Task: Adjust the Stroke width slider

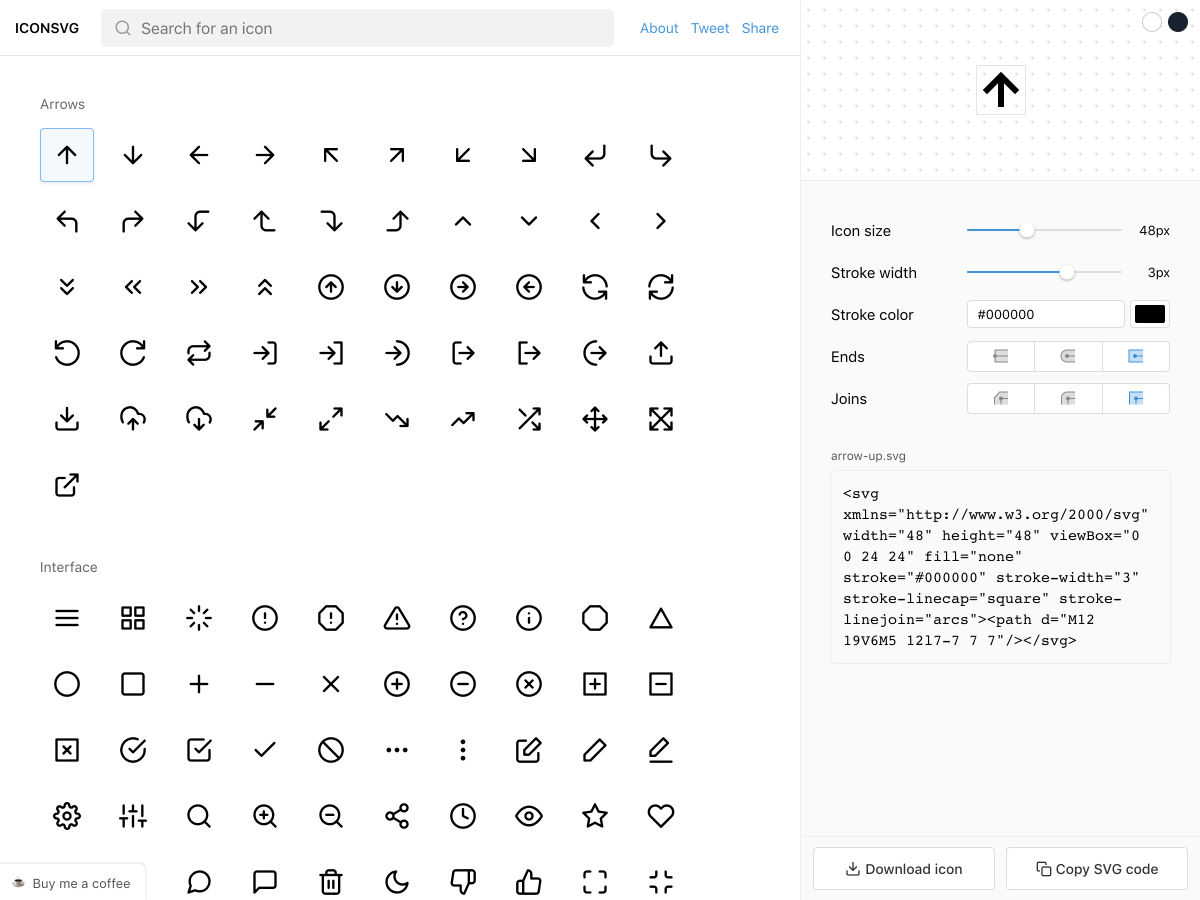Action: coord(1044,272)
